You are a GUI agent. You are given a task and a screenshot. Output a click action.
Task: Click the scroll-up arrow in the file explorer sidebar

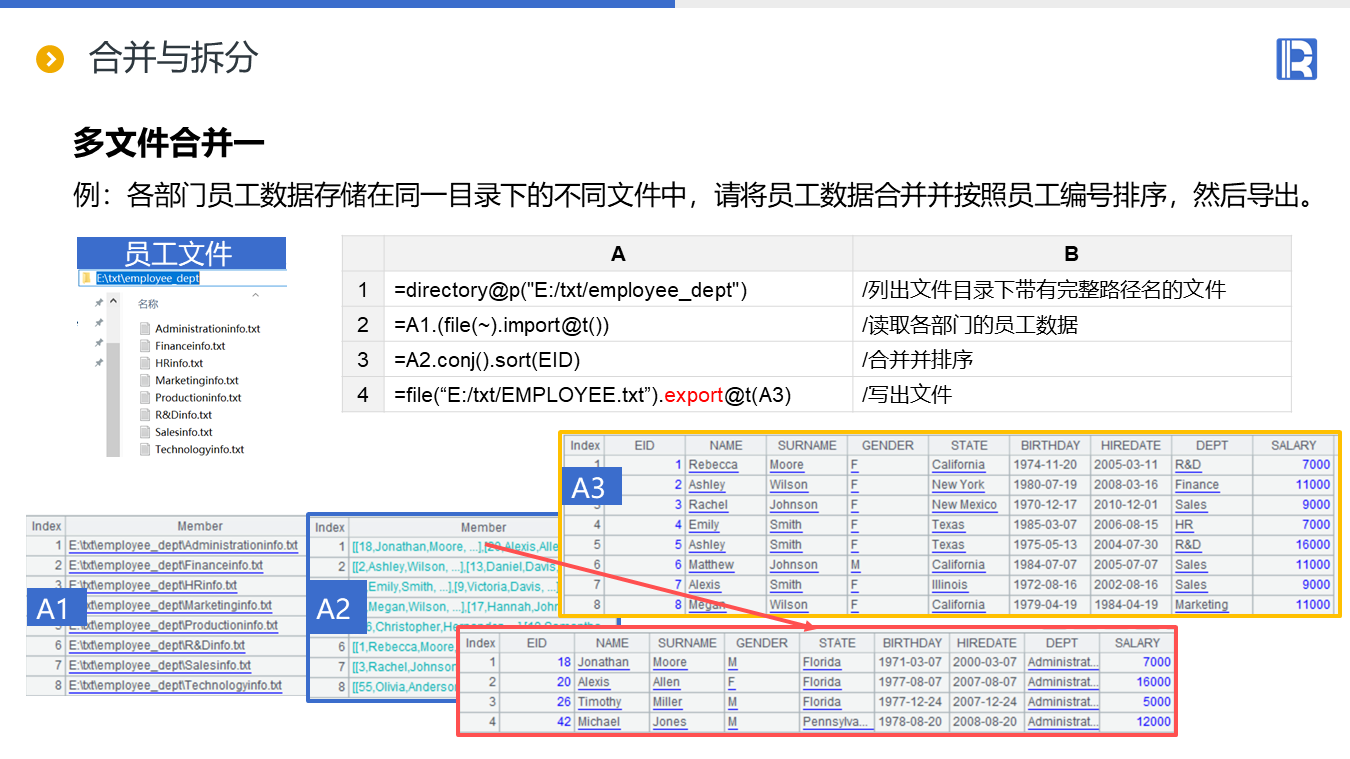pos(113,303)
